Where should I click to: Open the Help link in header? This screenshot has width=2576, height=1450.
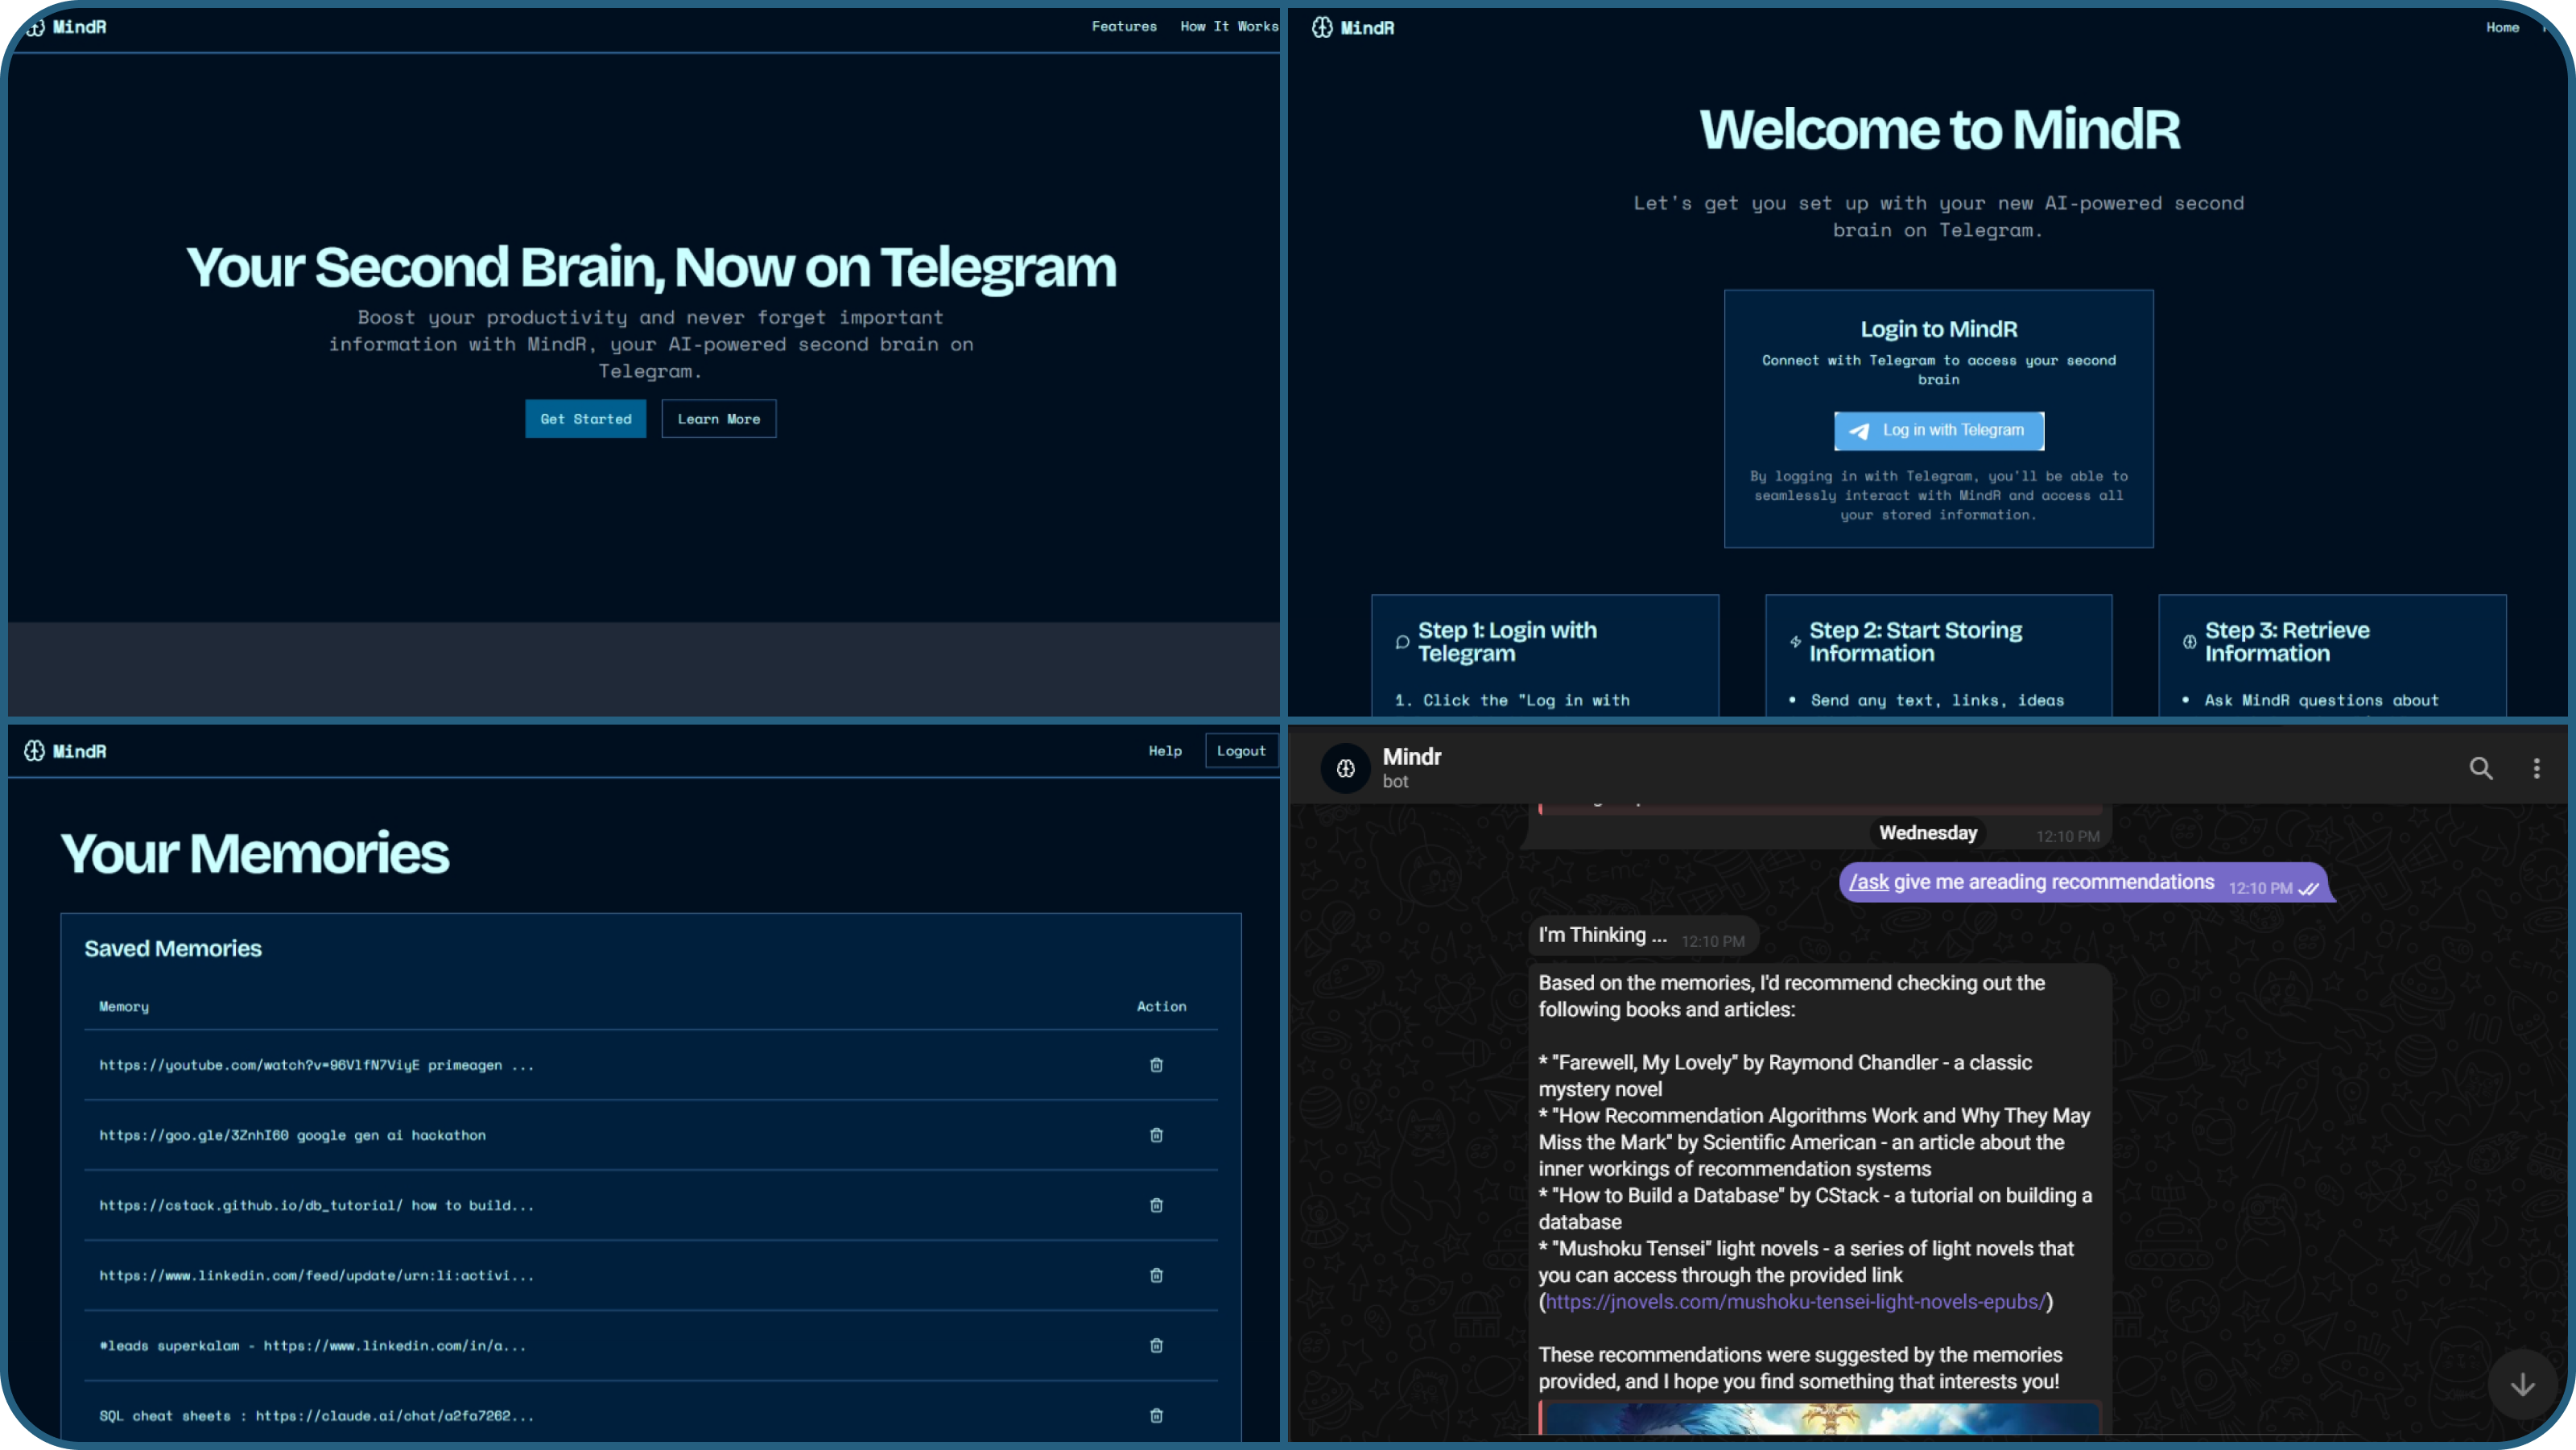coord(1164,751)
